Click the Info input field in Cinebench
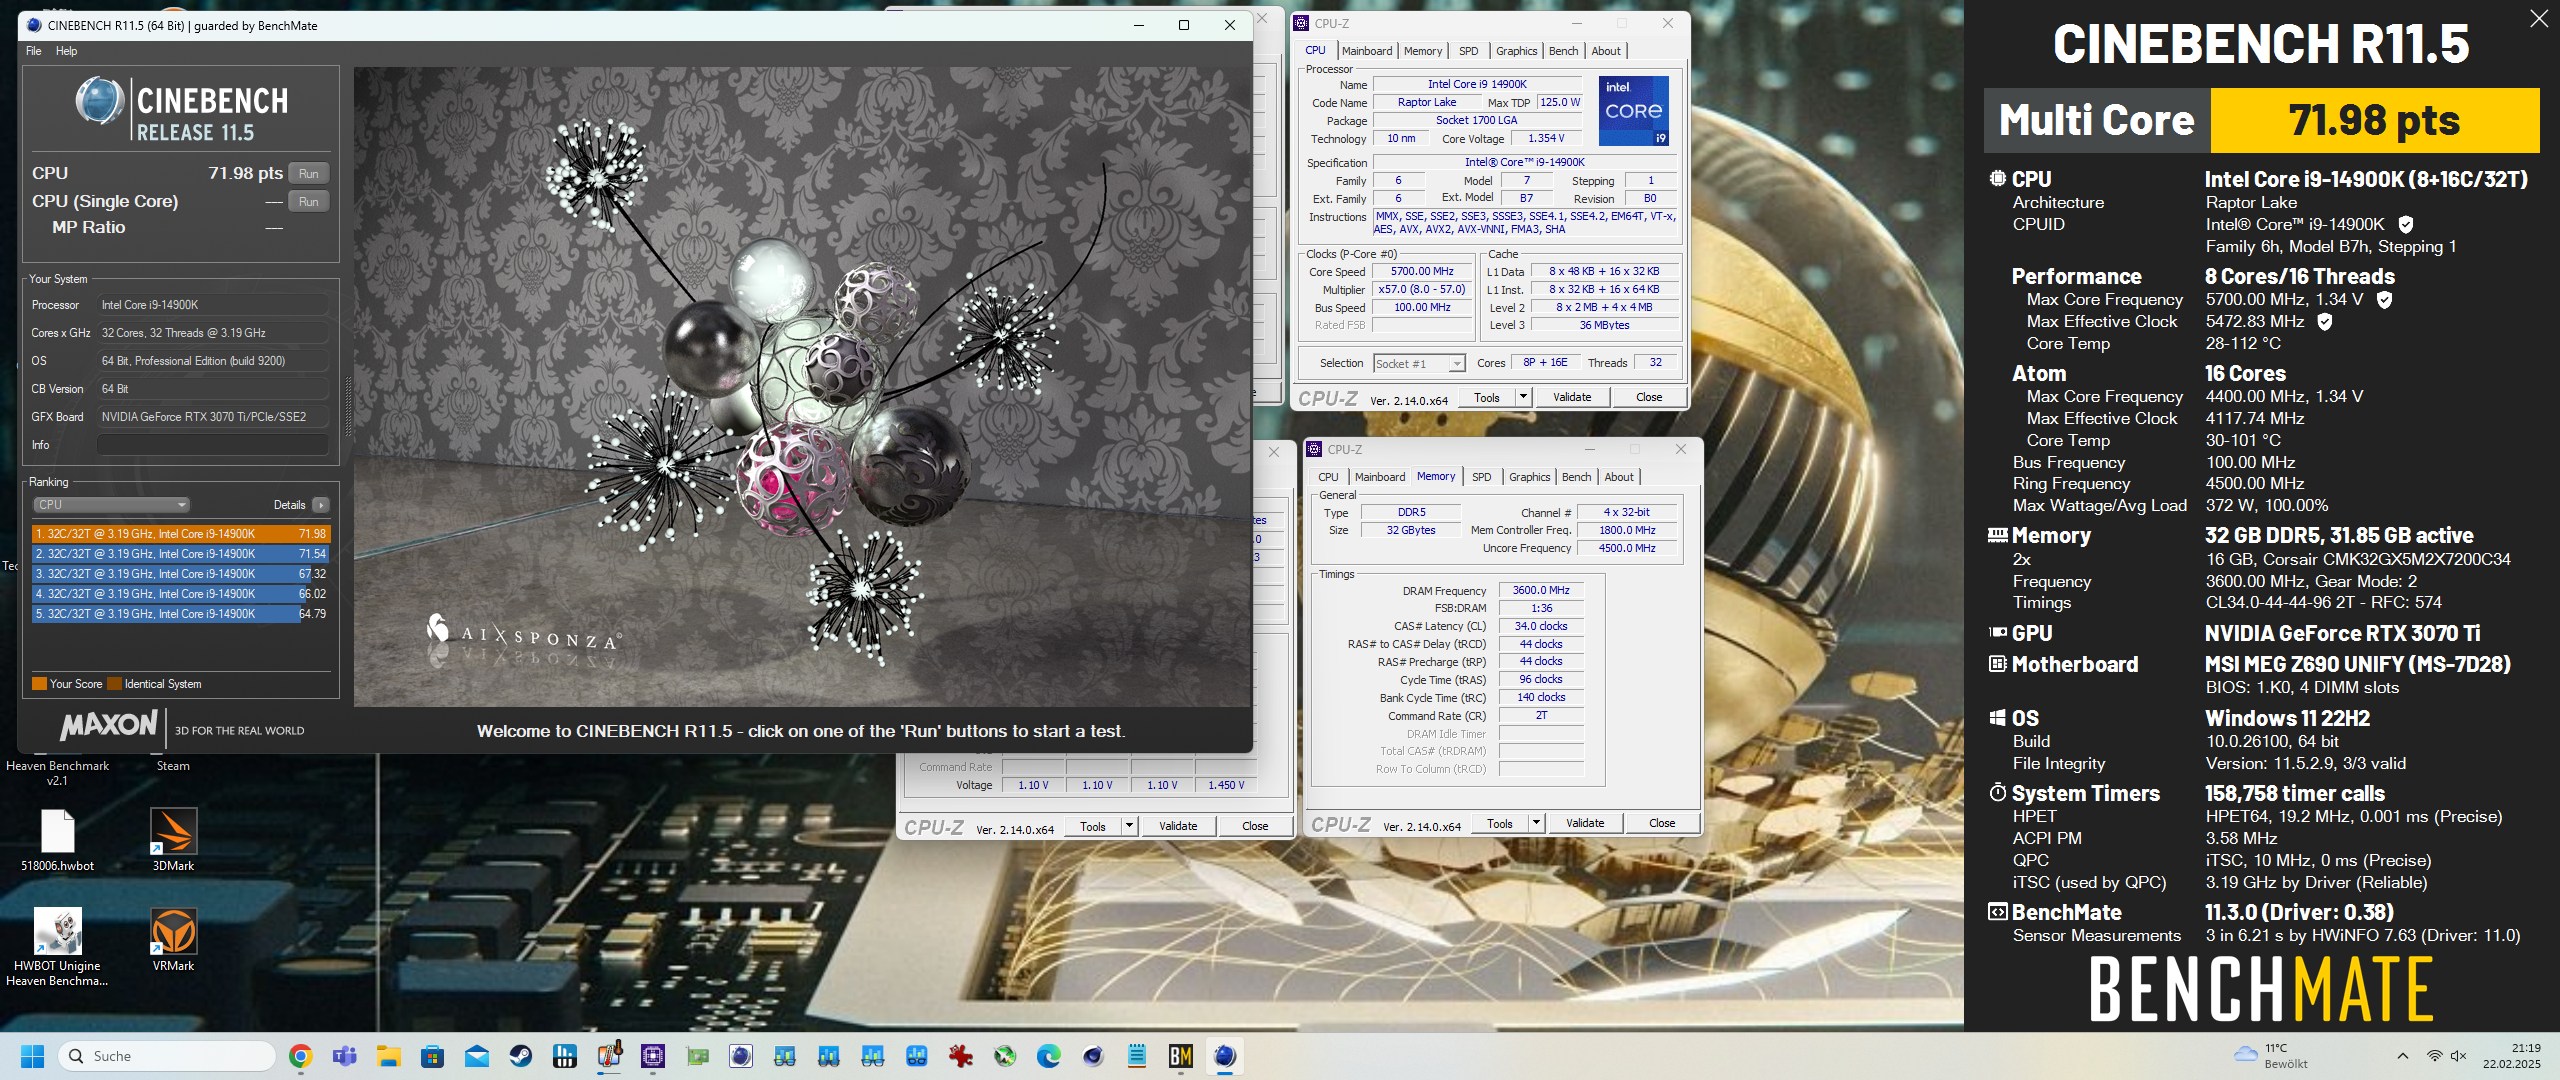Image resolution: width=2560 pixels, height=1080 pixels. click(213, 445)
